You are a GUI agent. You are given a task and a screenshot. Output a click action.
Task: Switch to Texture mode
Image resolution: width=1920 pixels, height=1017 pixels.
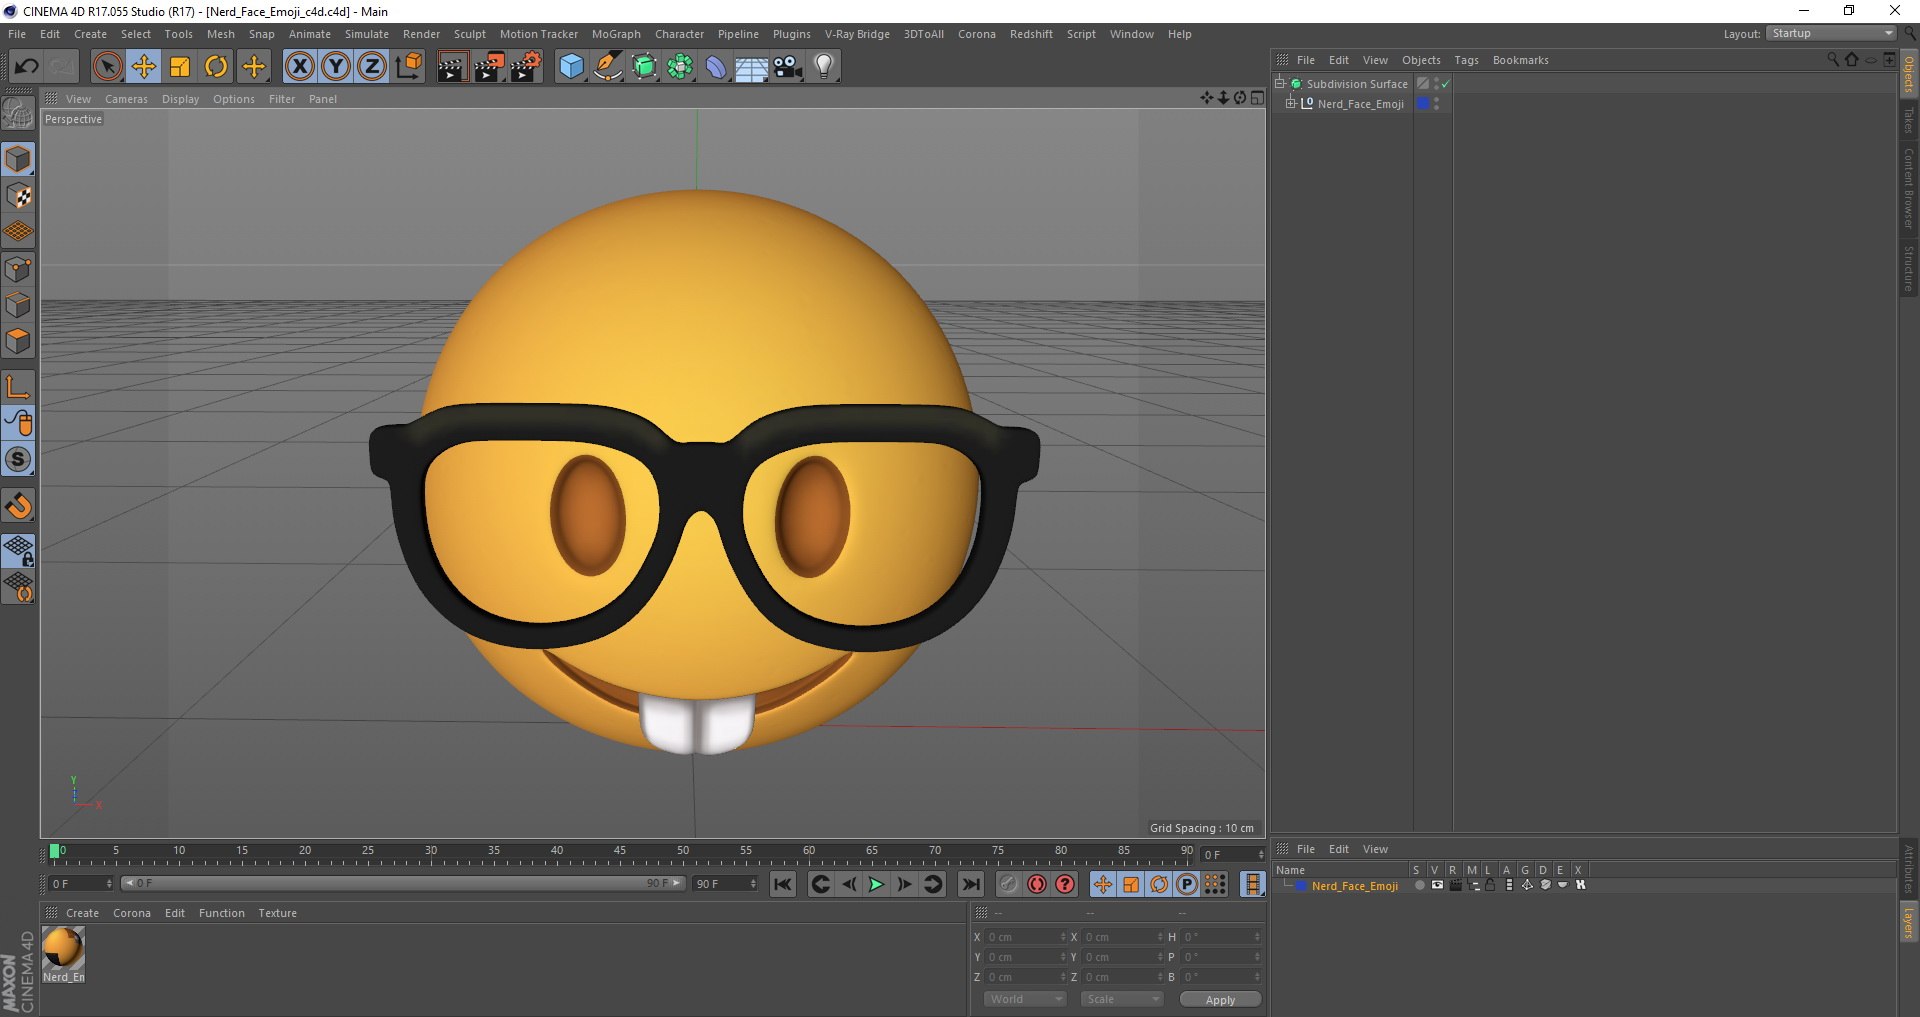(x=18, y=196)
